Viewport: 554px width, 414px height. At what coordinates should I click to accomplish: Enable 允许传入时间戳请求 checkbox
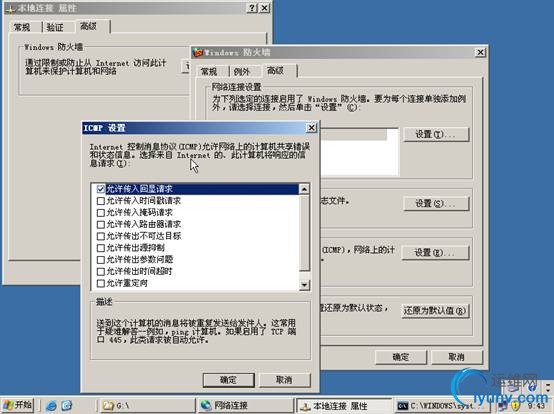pyautogui.click(x=101, y=201)
